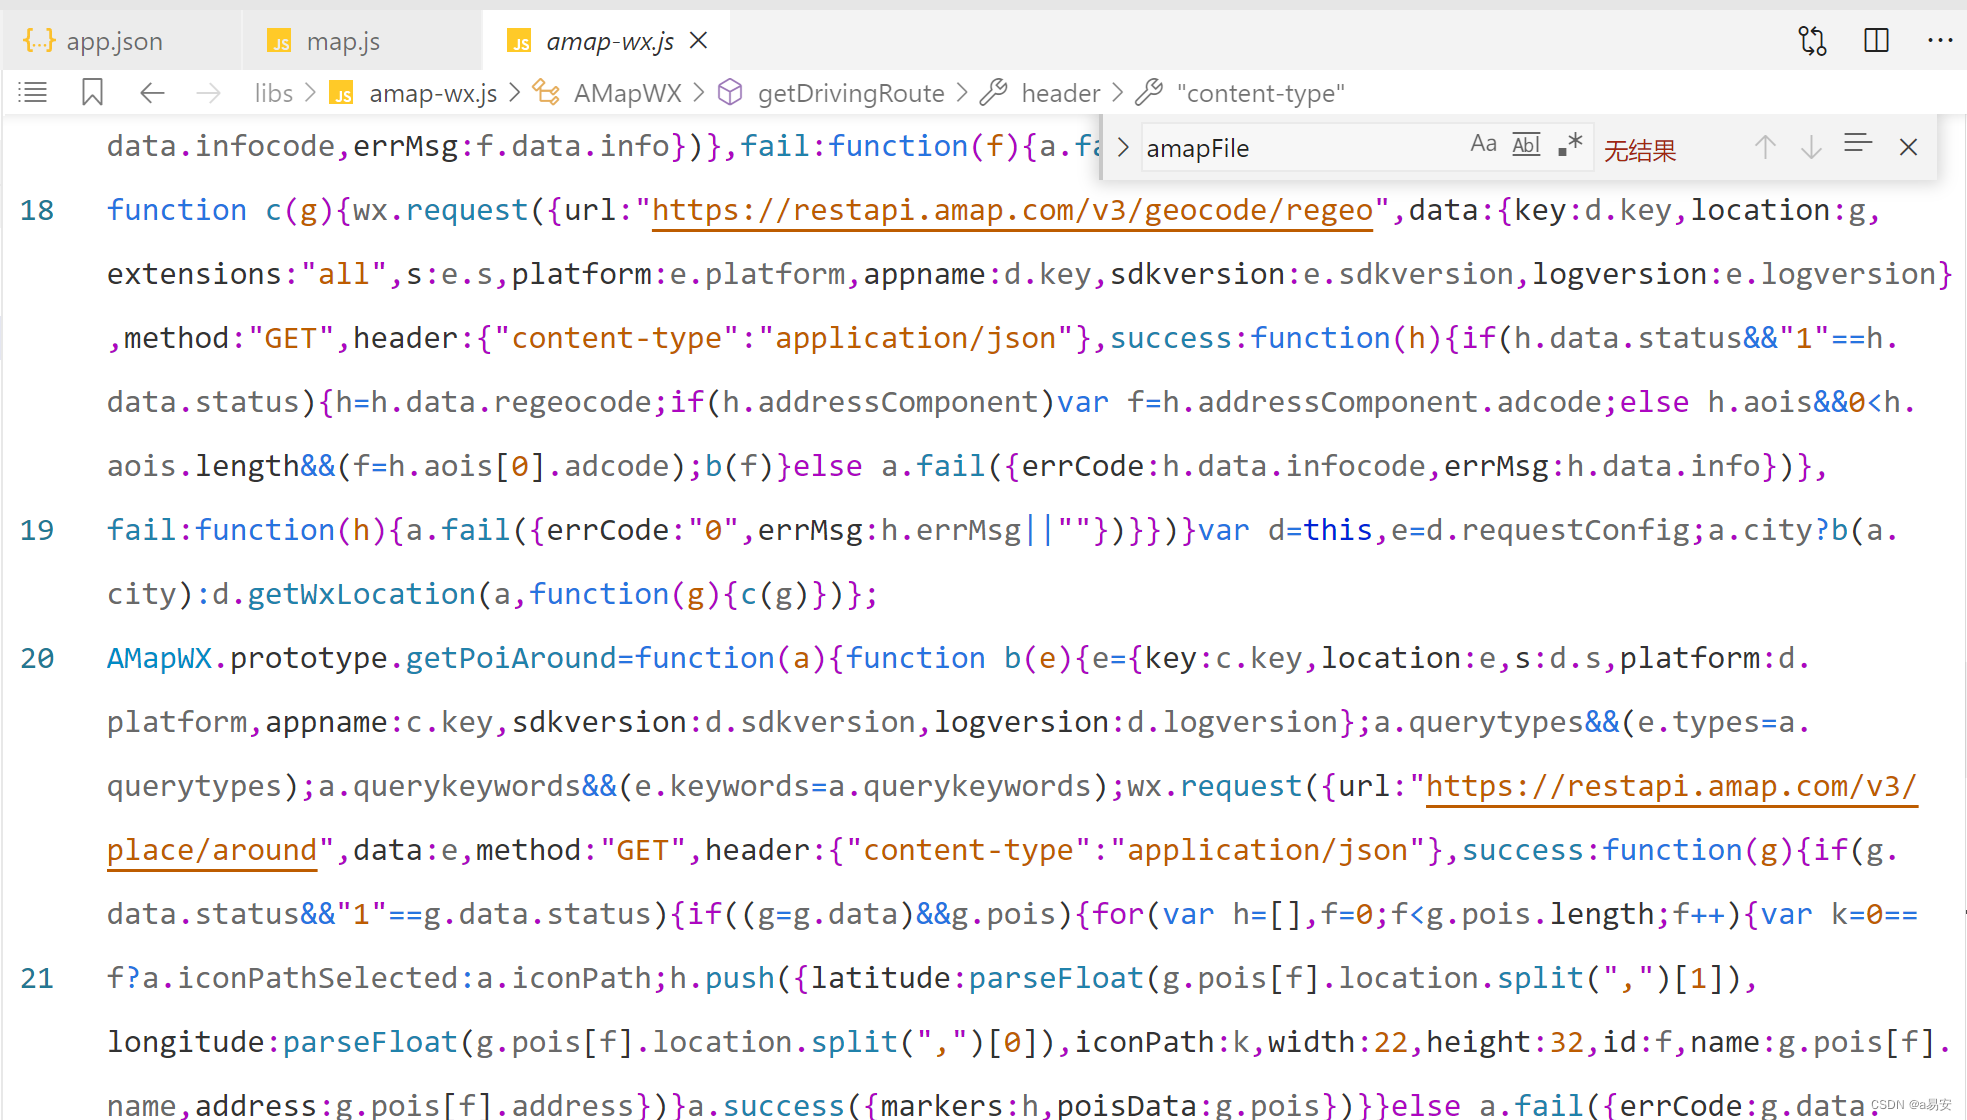
Task: Open the editor more actions ellipsis
Action: [1939, 41]
